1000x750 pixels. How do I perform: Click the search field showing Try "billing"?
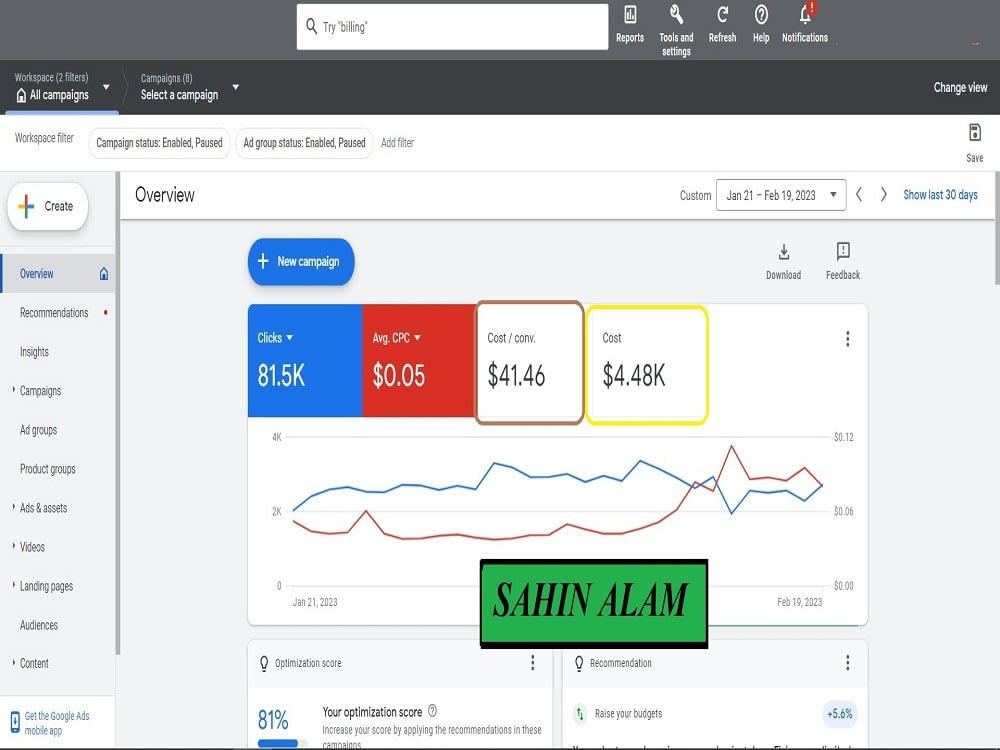tap(452, 27)
